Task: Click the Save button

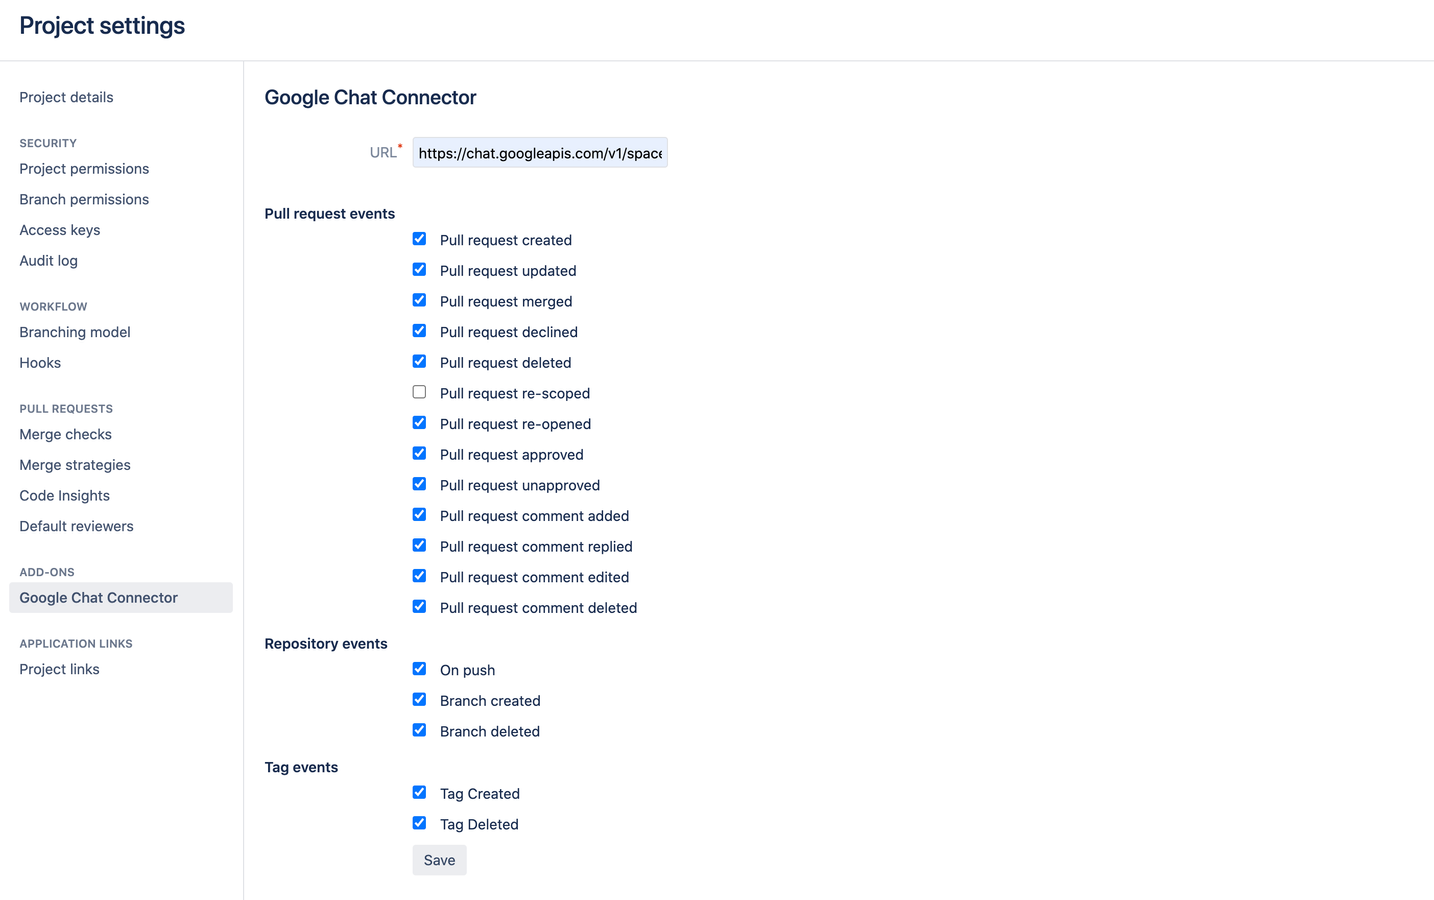Action: (x=439, y=860)
